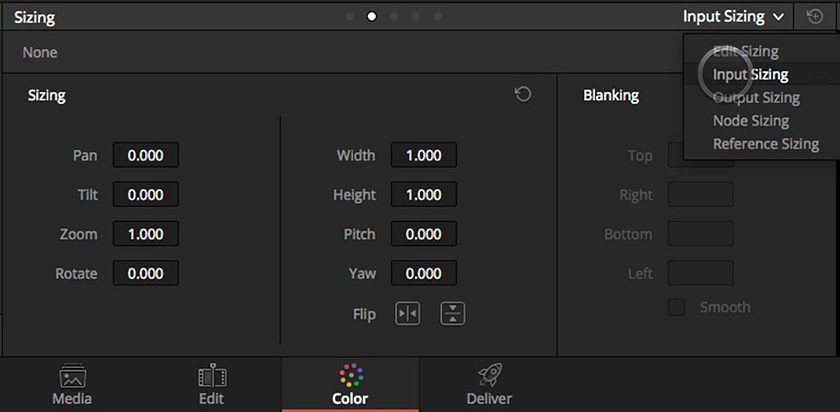840x412 pixels.
Task: Switch to the Color page
Action: coord(350,385)
